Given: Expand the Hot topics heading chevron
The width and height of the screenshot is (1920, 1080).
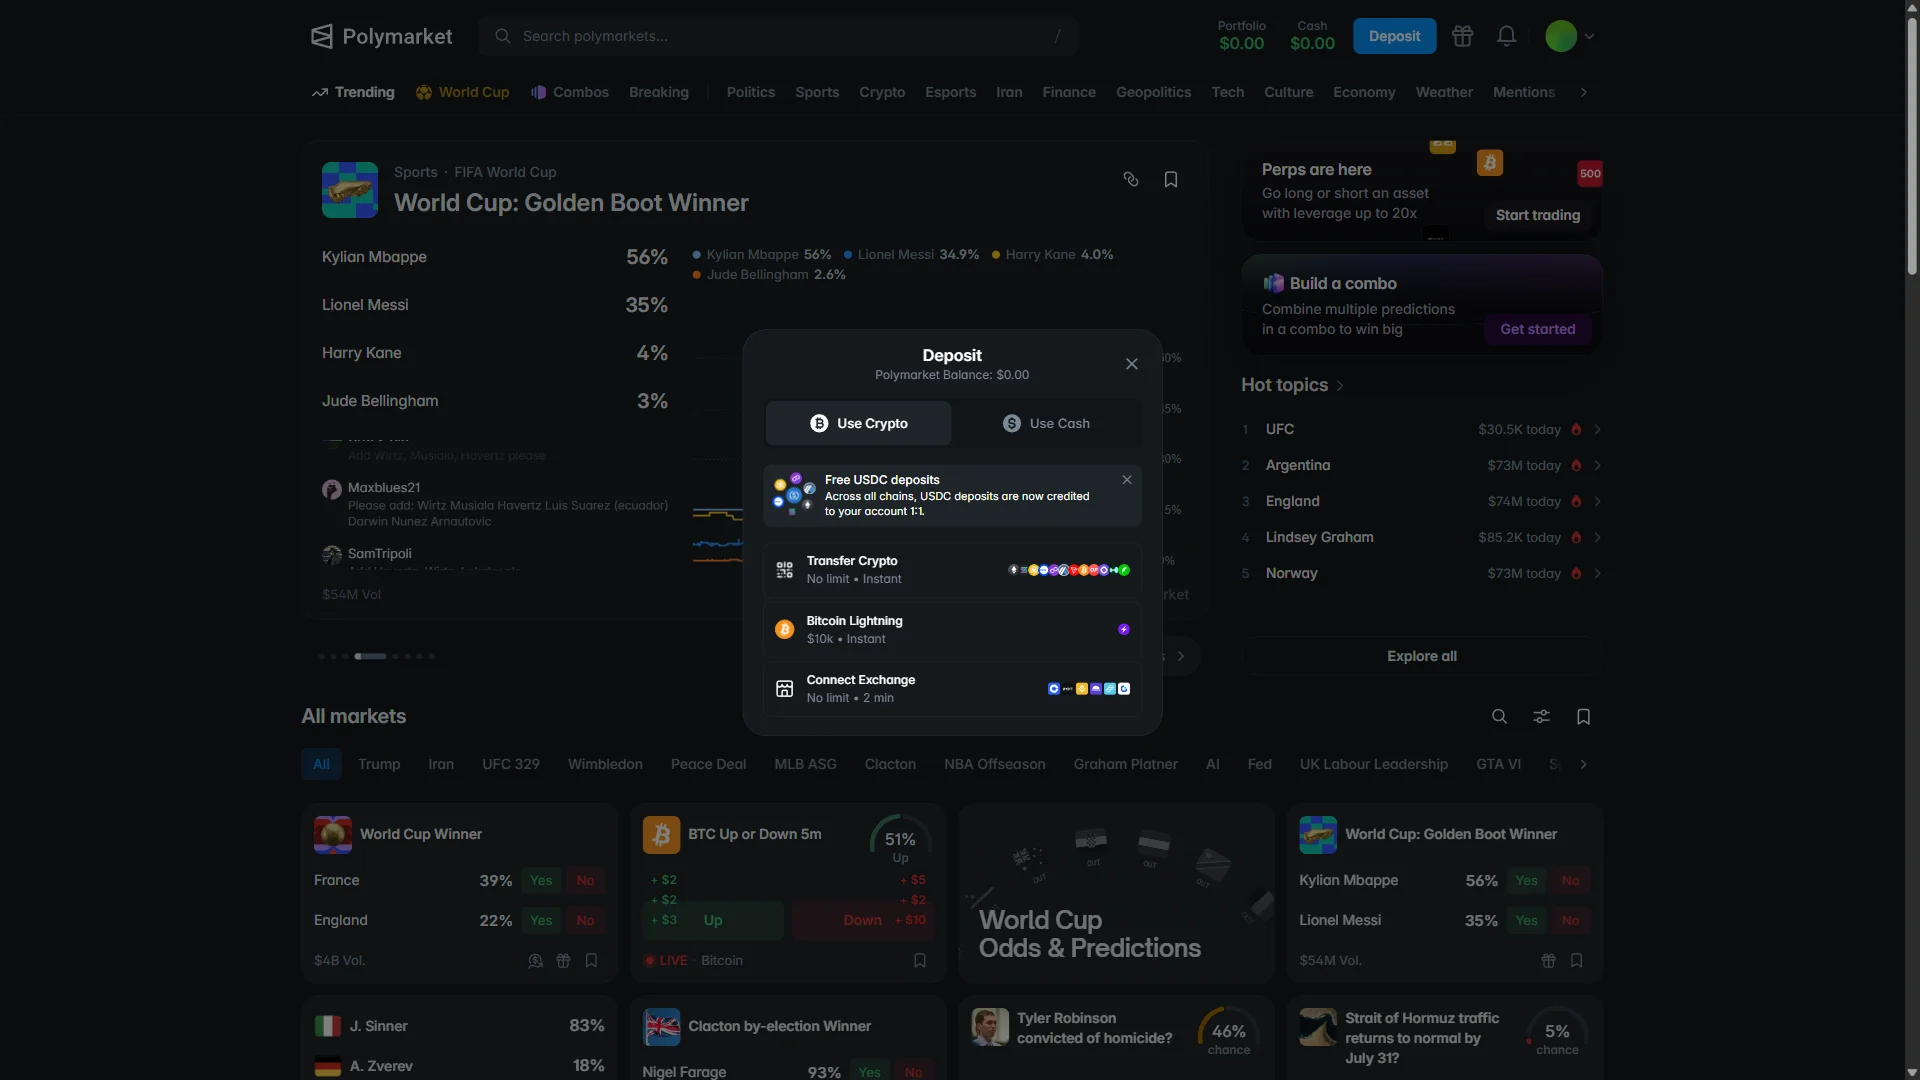Looking at the screenshot, I should pos(1340,386).
